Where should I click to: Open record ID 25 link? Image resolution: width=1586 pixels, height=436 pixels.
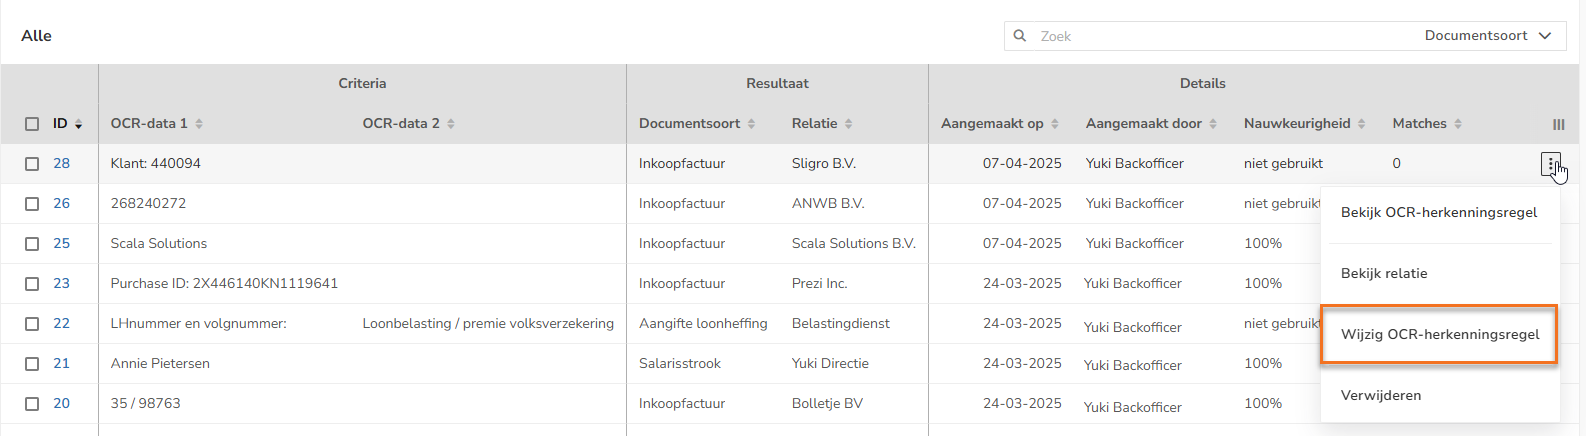tap(62, 243)
